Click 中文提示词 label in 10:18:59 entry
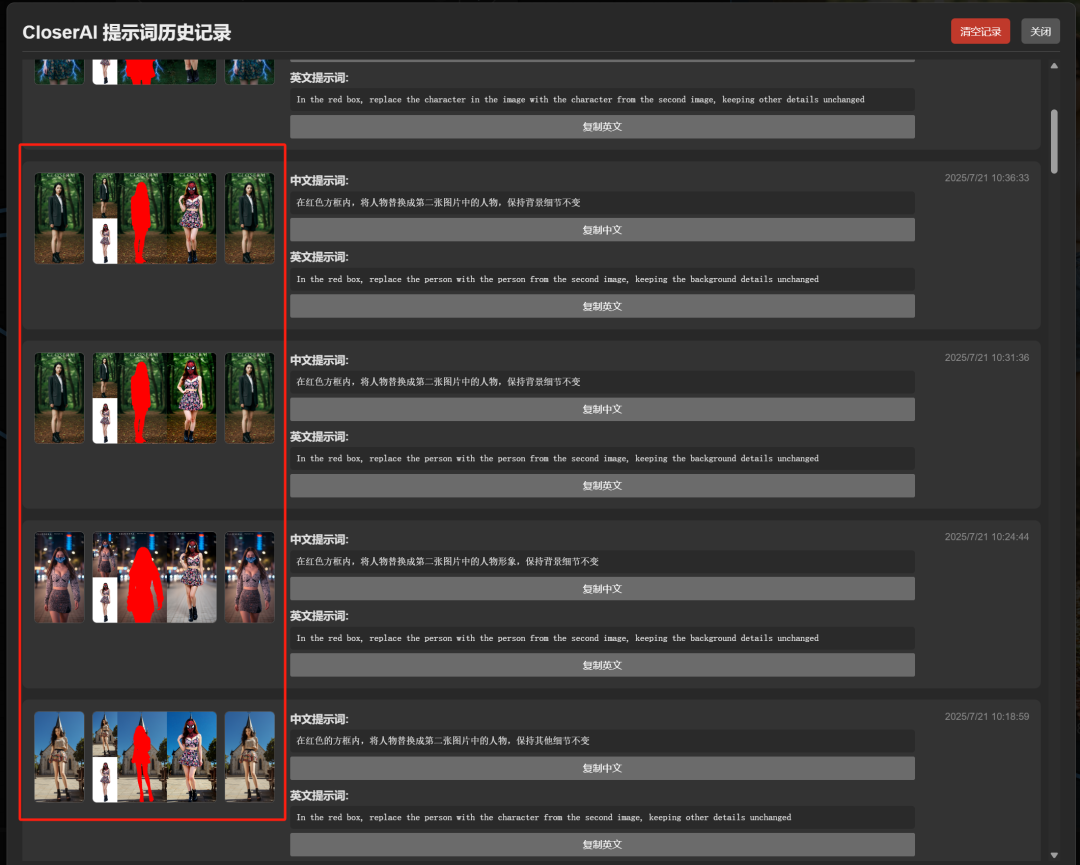 [319, 719]
